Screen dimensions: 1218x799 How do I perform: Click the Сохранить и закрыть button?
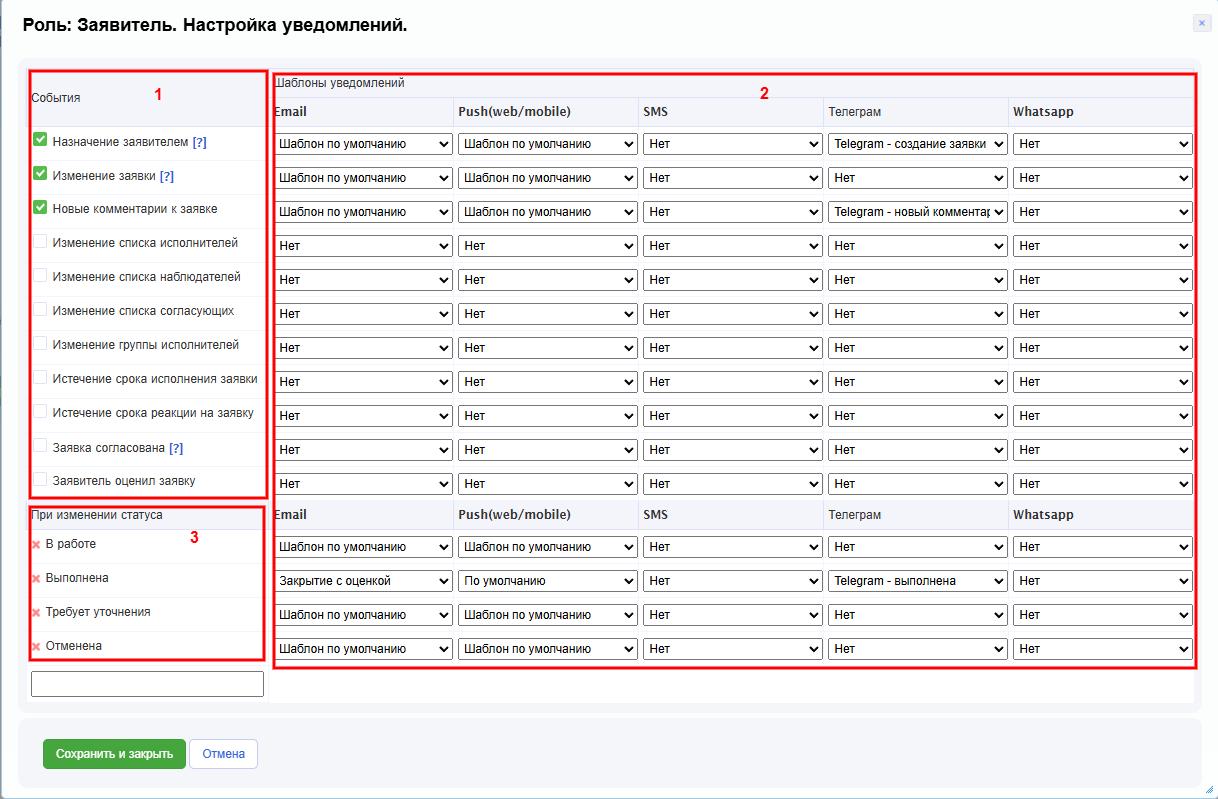coord(114,754)
